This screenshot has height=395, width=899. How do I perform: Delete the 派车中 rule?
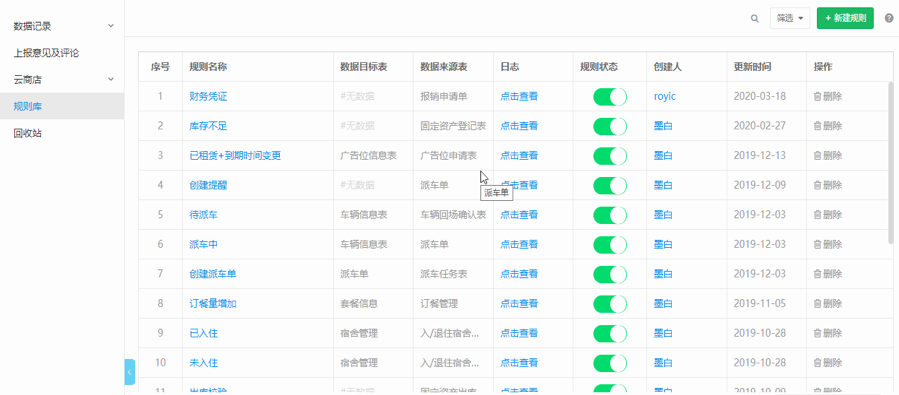[x=828, y=244]
